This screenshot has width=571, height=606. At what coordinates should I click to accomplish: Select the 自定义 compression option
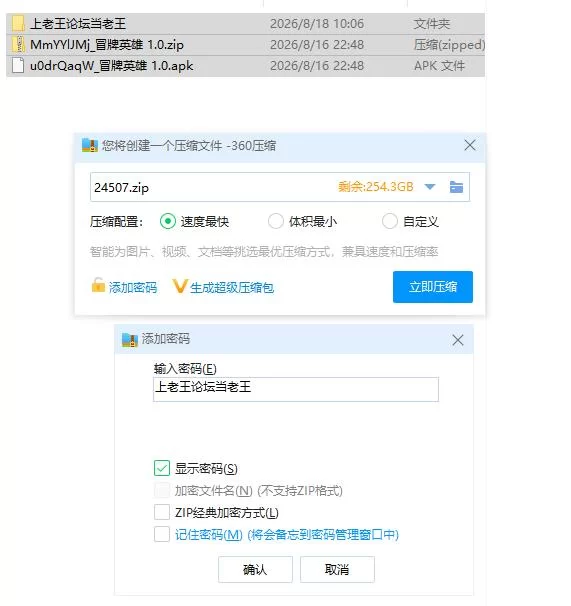389,221
